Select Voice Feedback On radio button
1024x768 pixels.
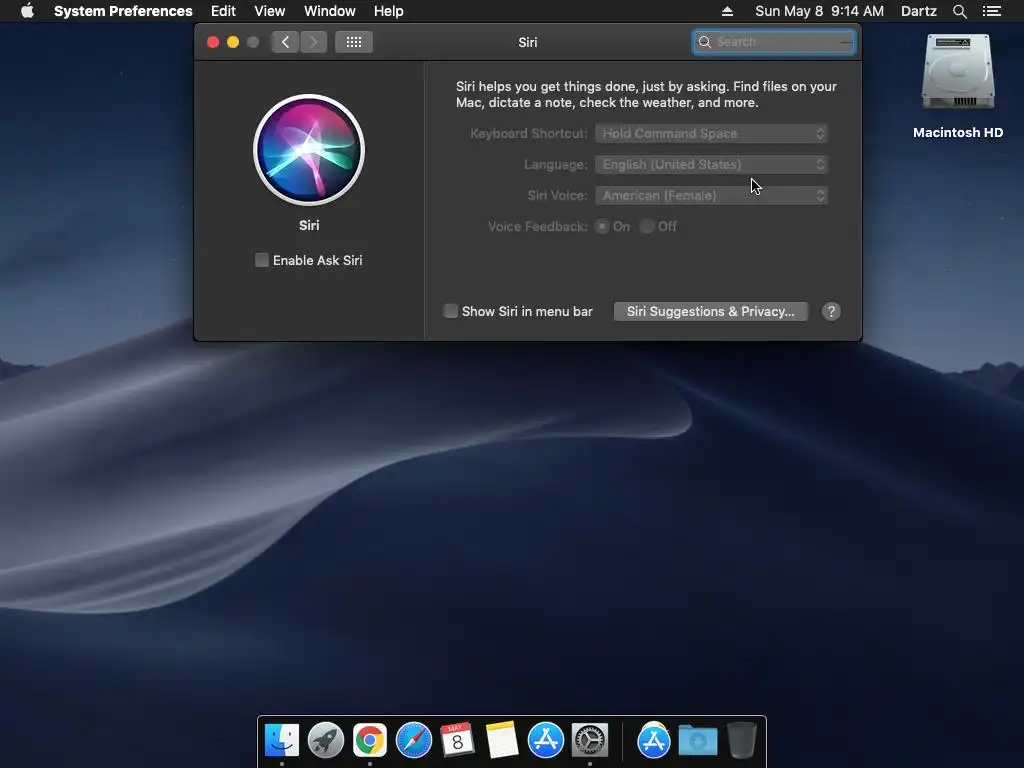(602, 226)
